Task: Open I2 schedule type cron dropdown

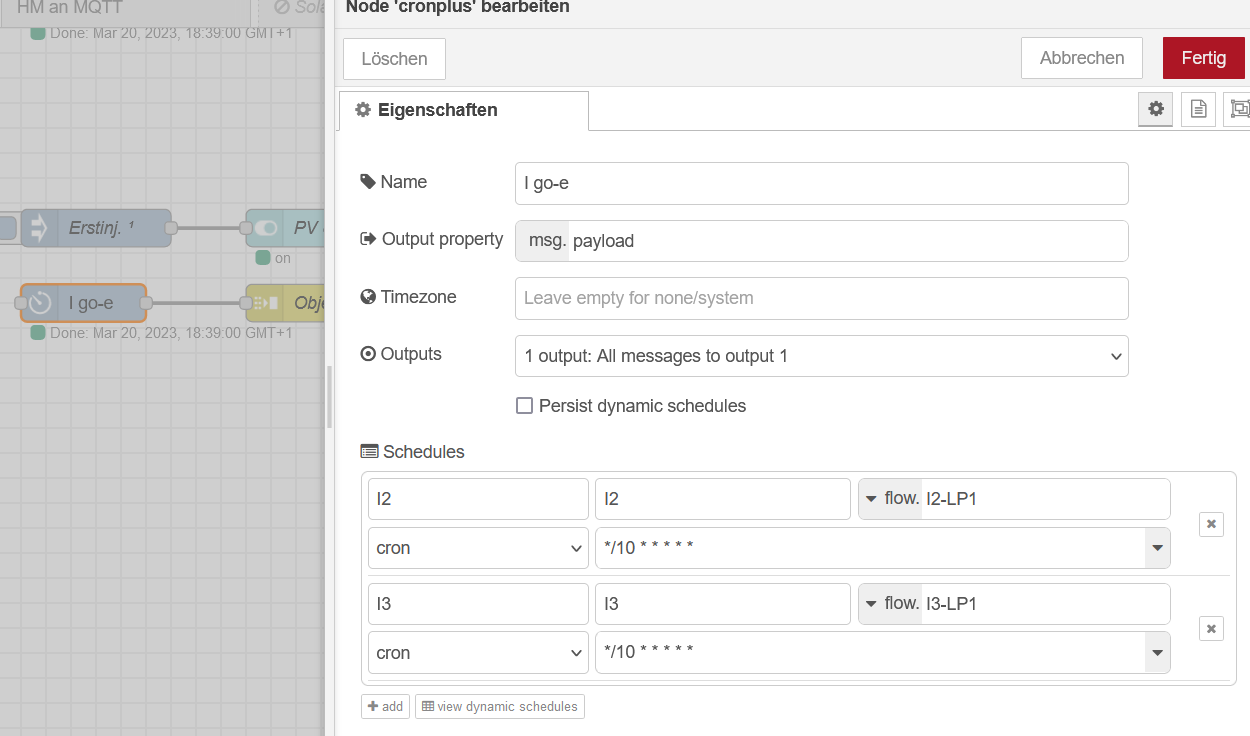Action: point(478,548)
